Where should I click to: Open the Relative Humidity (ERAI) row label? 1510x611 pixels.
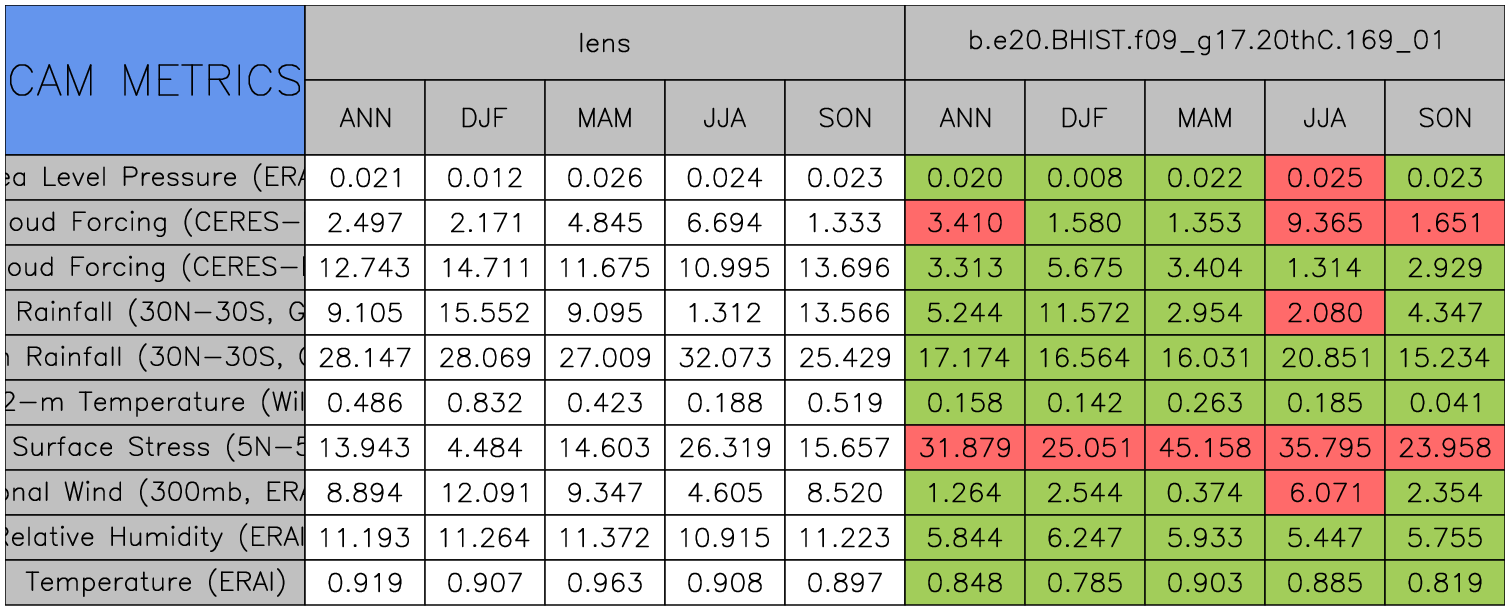point(154,538)
